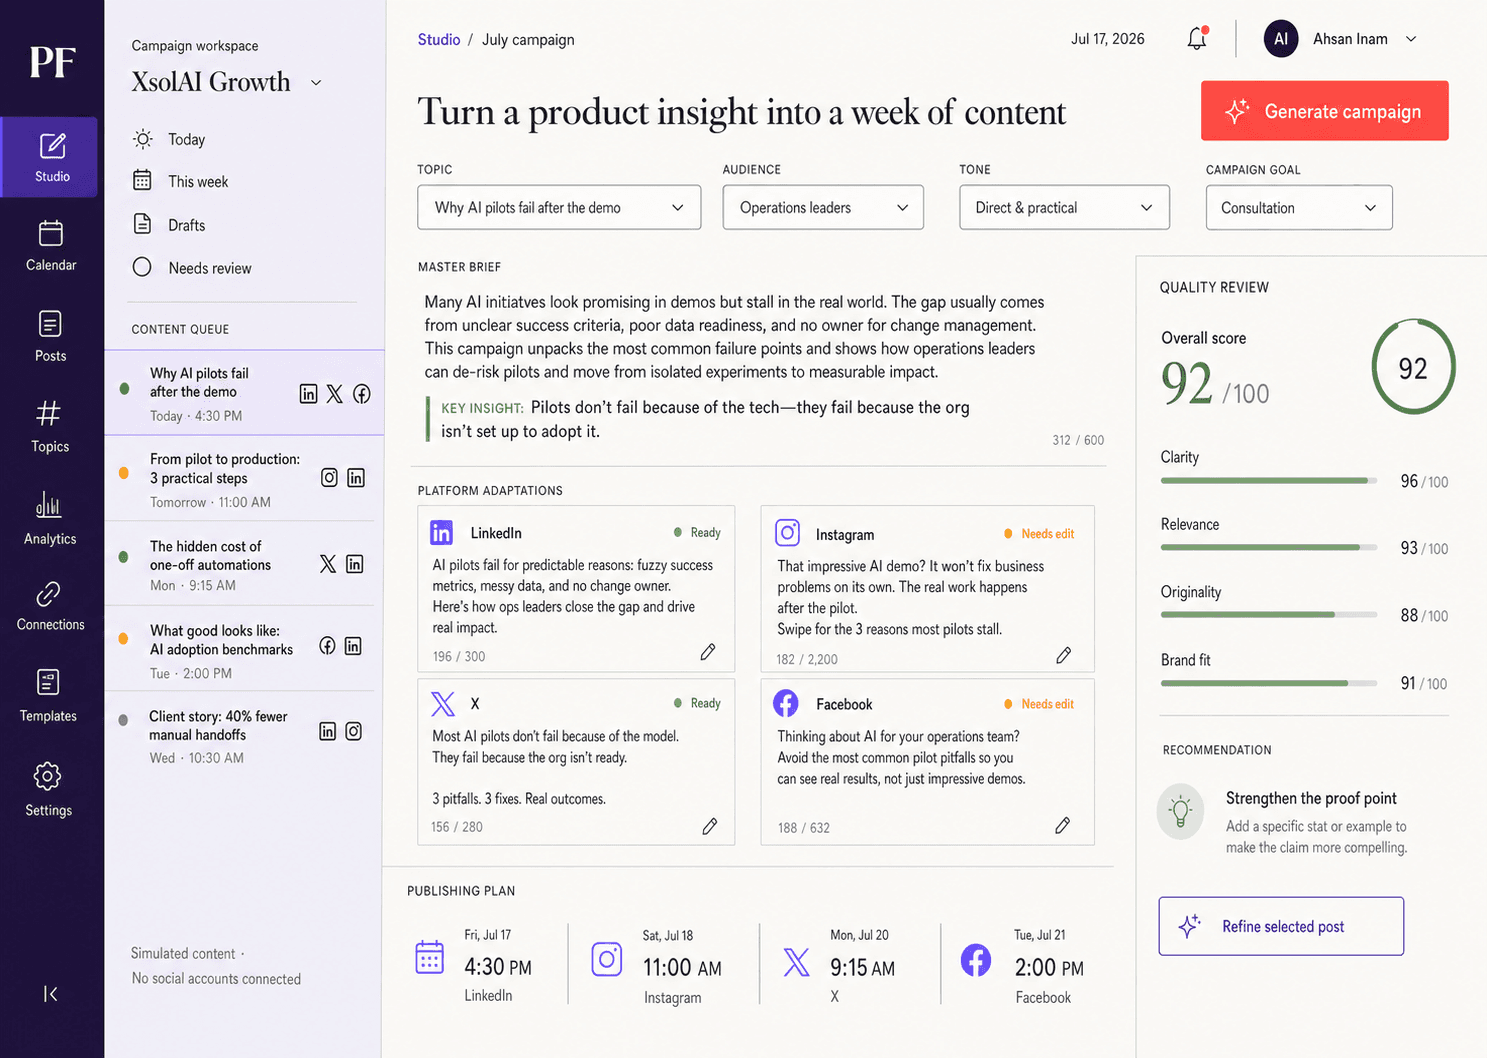This screenshot has height=1058, width=1487.
Task: Click the circular 92 overall score gauge
Action: click(1413, 367)
